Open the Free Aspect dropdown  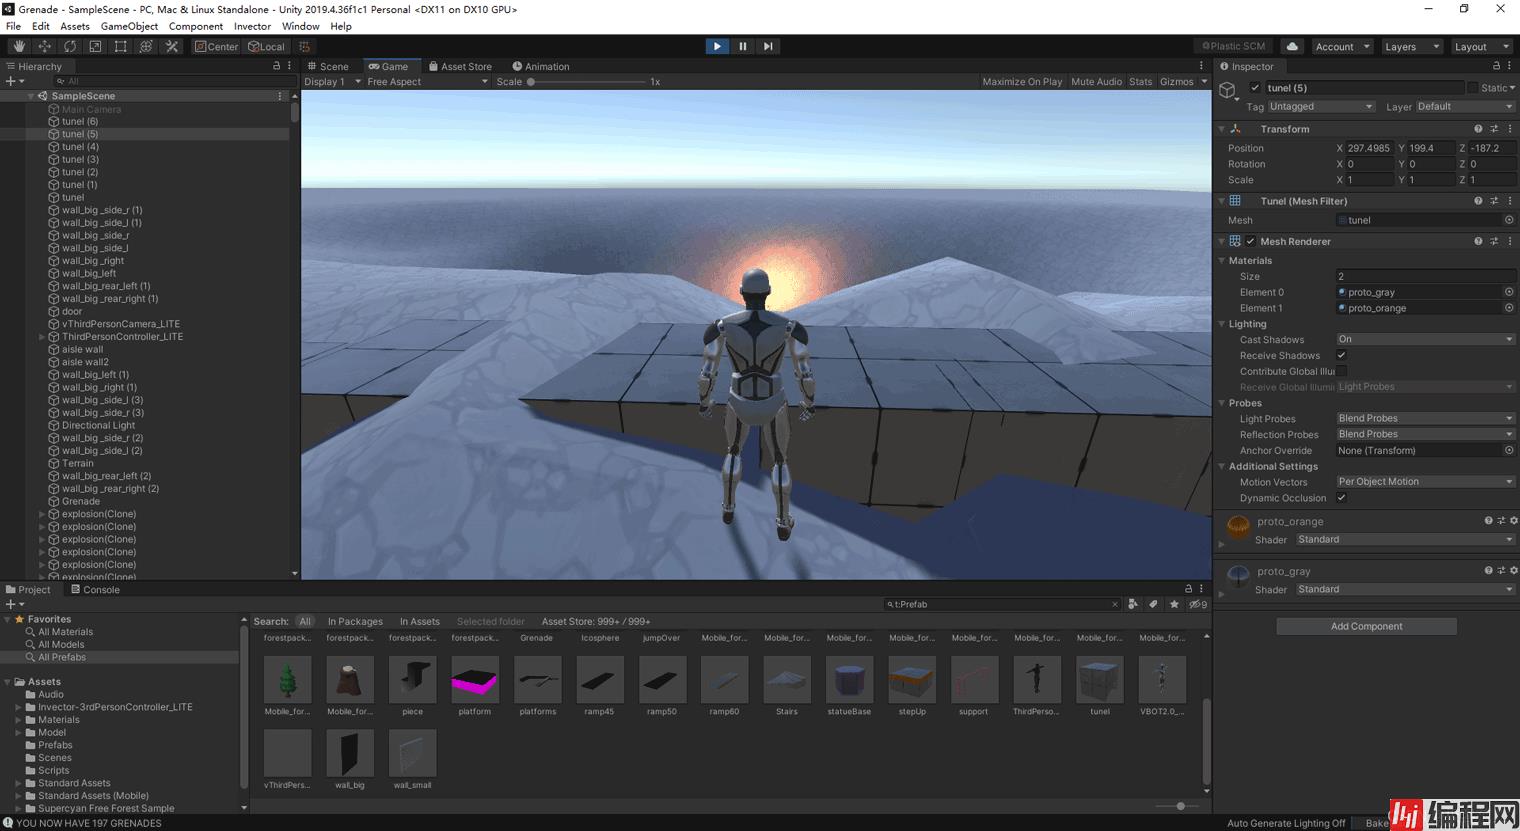(x=427, y=82)
